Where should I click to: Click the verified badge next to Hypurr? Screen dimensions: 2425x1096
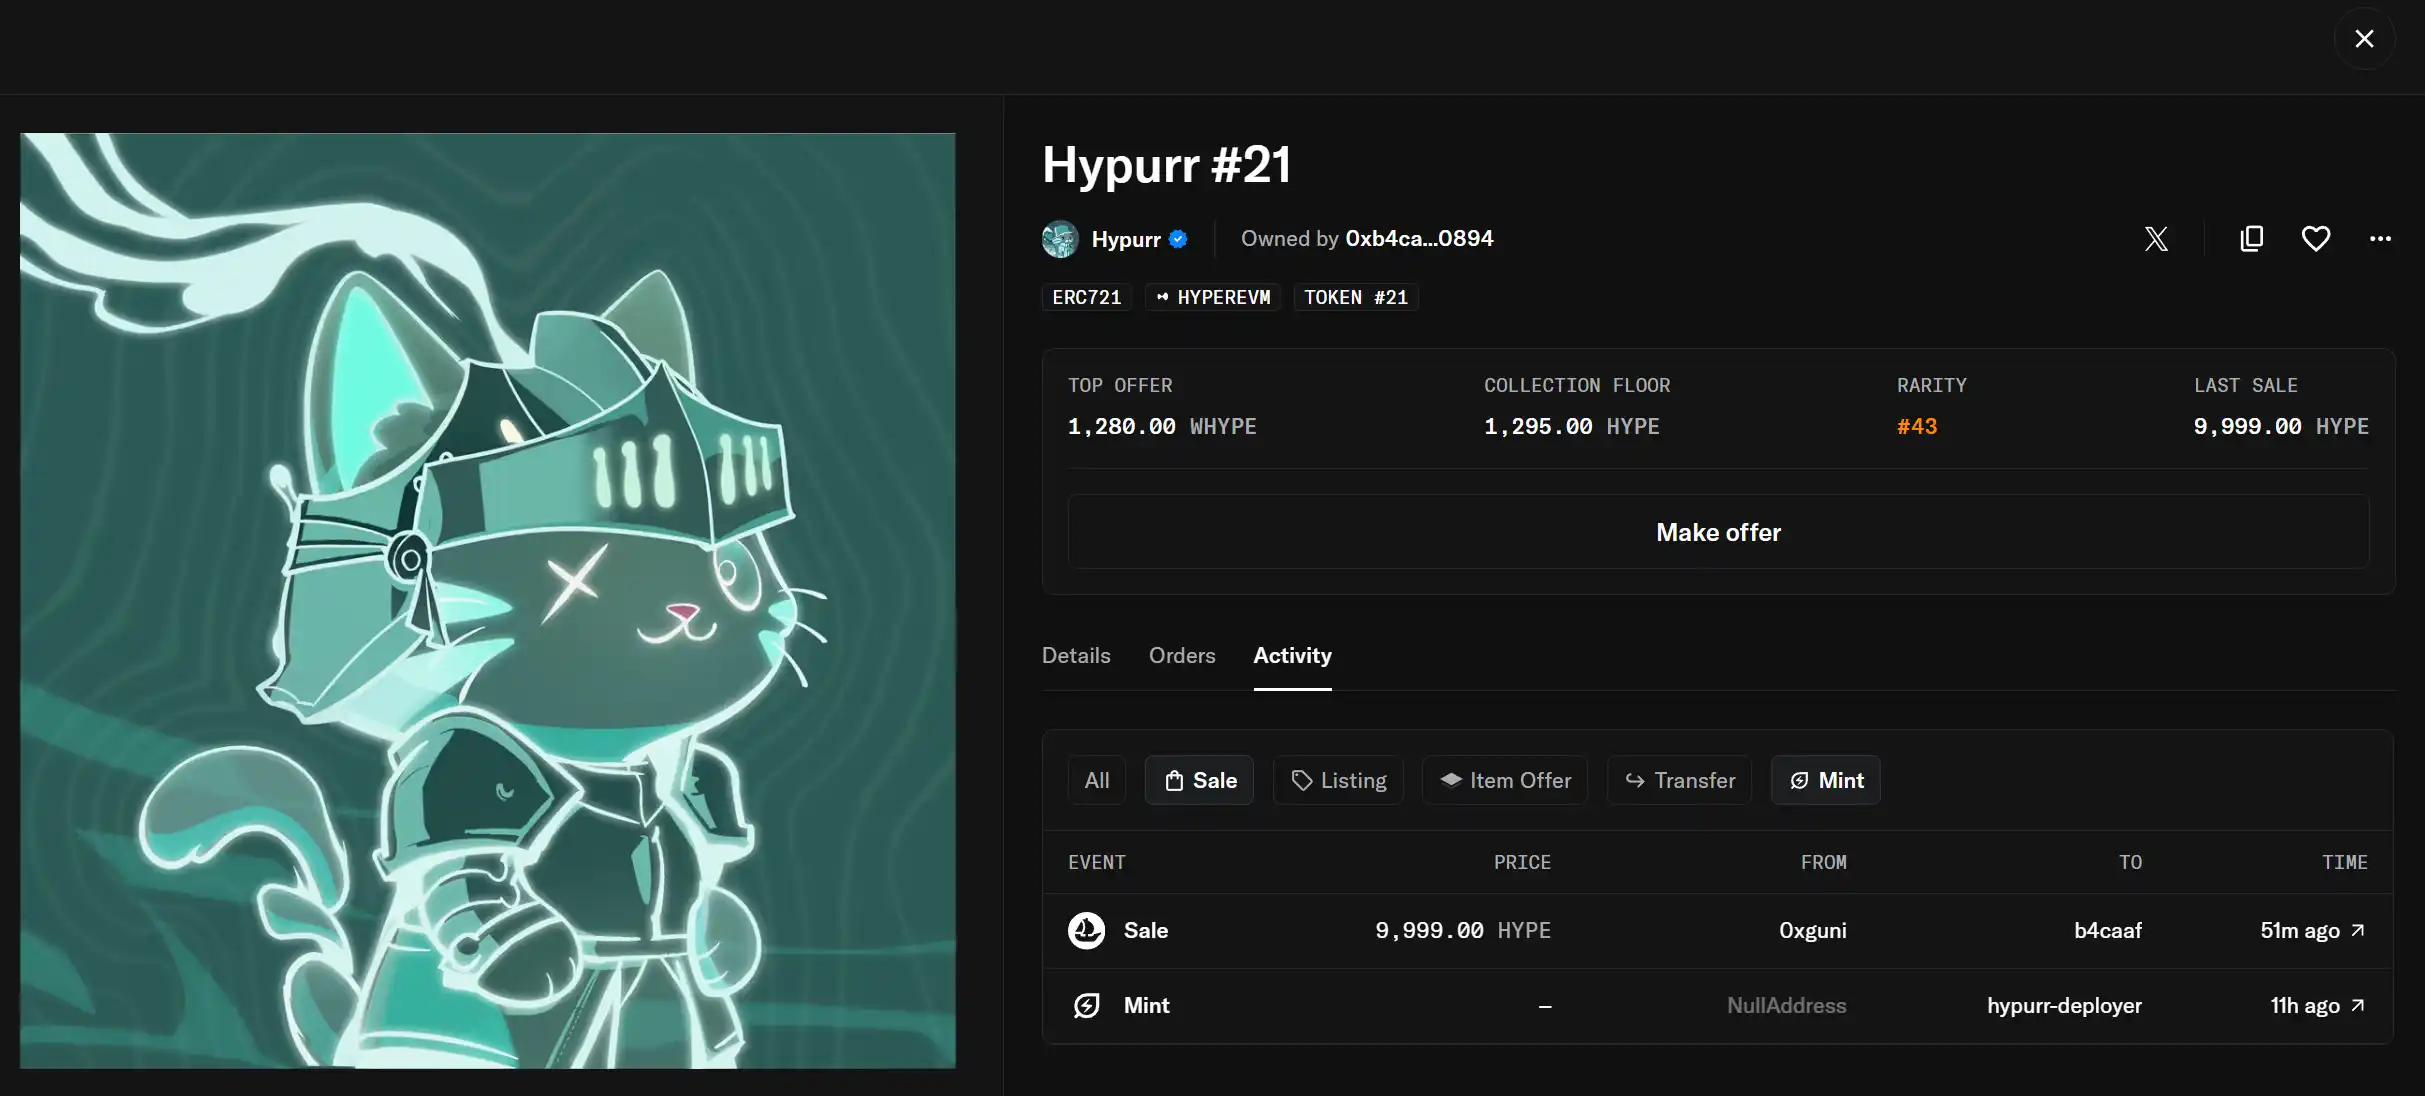coord(1178,239)
